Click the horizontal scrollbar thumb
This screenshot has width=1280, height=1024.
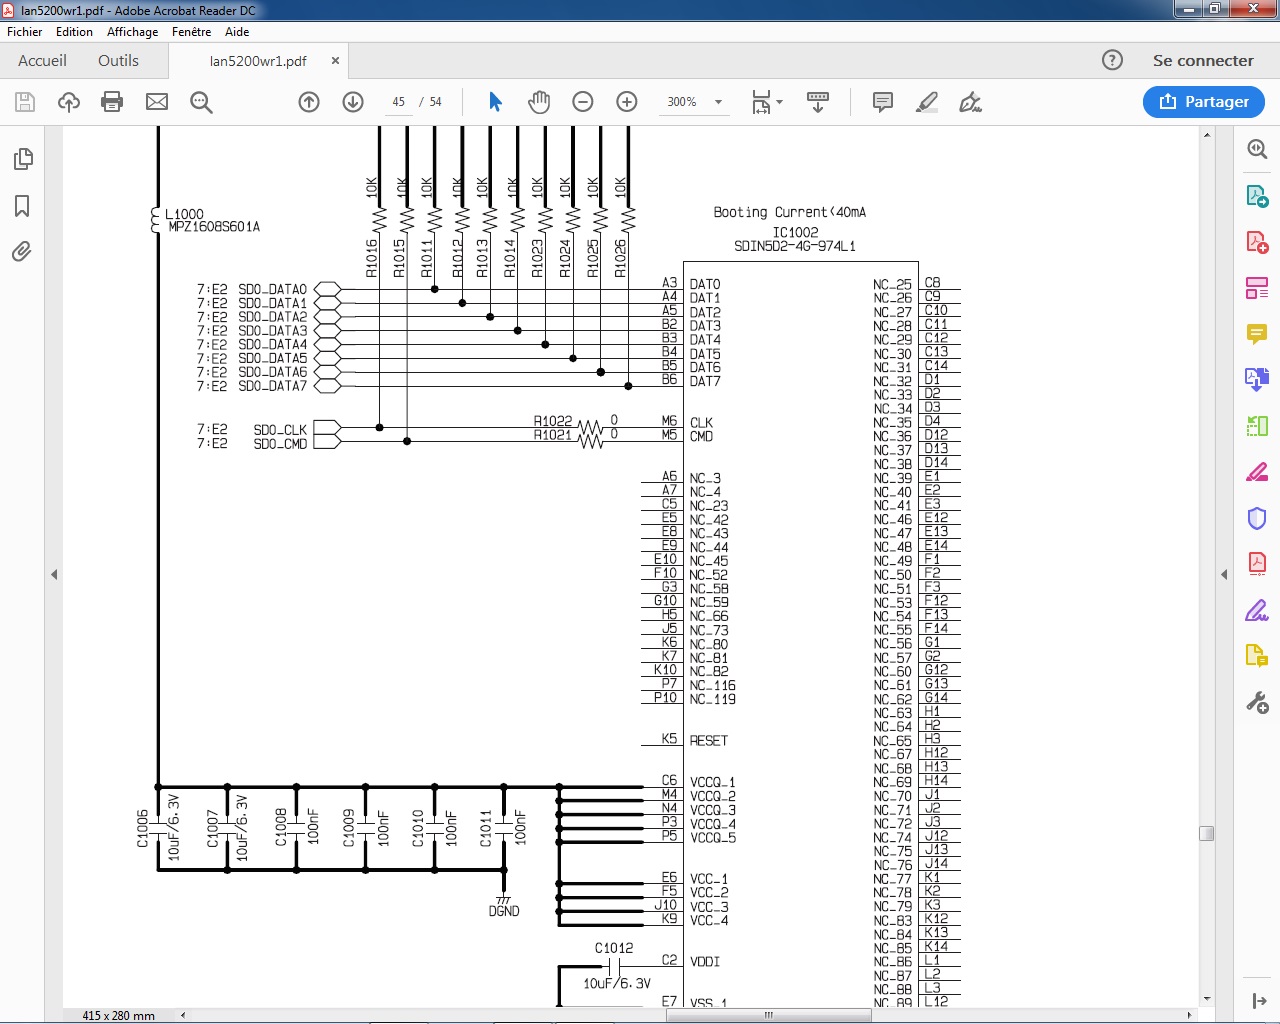tap(768, 1015)
